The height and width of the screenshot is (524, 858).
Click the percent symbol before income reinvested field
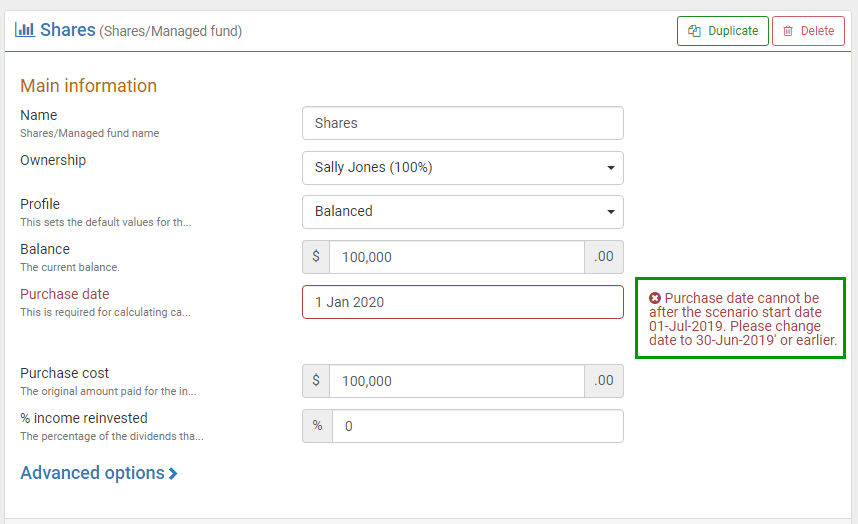(317, 426)
